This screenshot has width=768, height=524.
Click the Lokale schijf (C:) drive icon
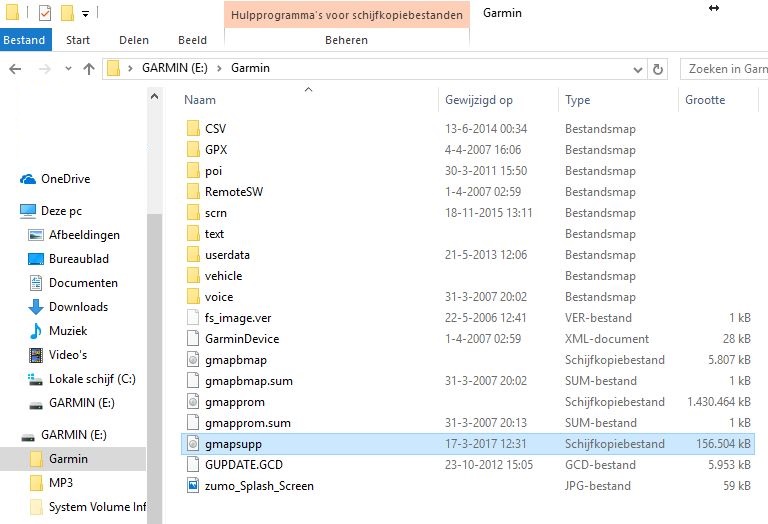[x=36, y=379]
